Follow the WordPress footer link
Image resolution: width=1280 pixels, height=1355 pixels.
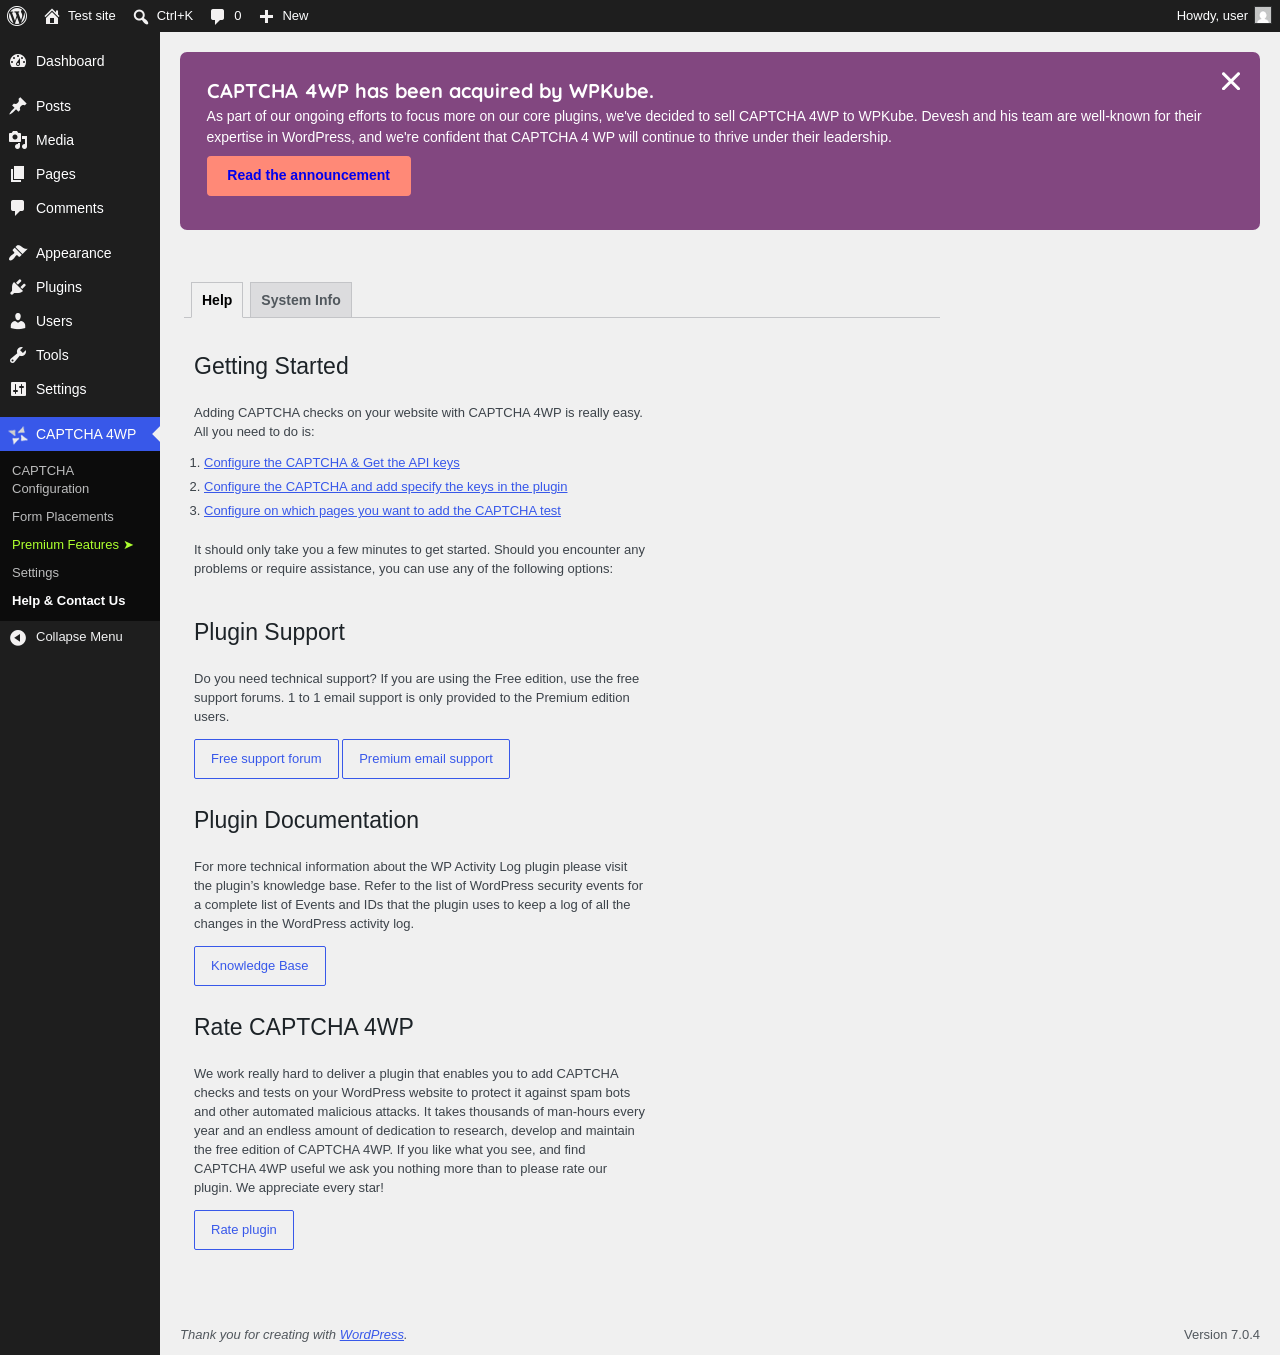372,1335
